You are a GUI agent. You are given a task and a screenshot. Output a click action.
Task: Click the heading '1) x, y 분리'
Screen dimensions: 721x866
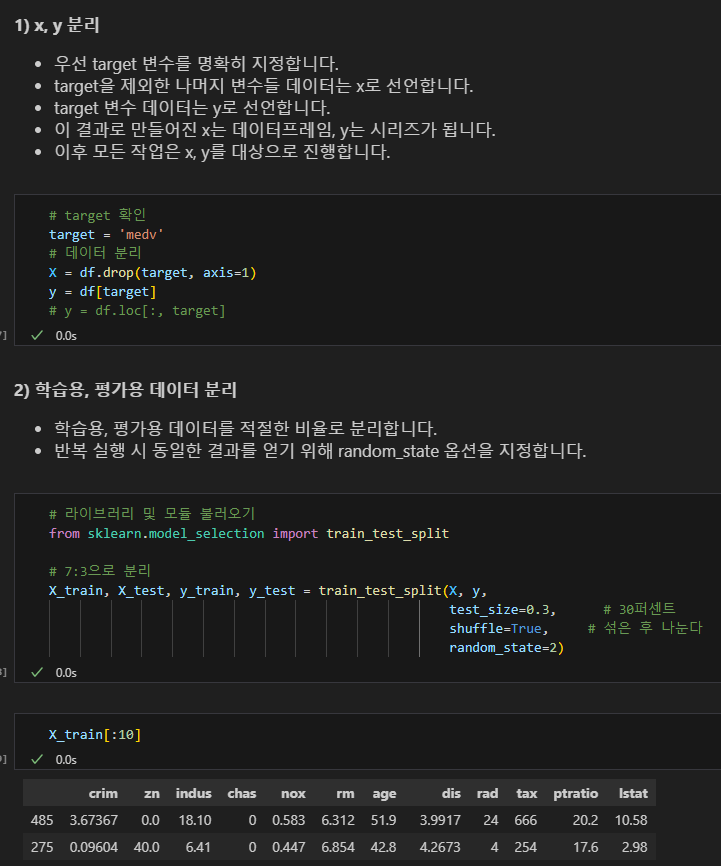pyautogui.click(x=57, y=25)
